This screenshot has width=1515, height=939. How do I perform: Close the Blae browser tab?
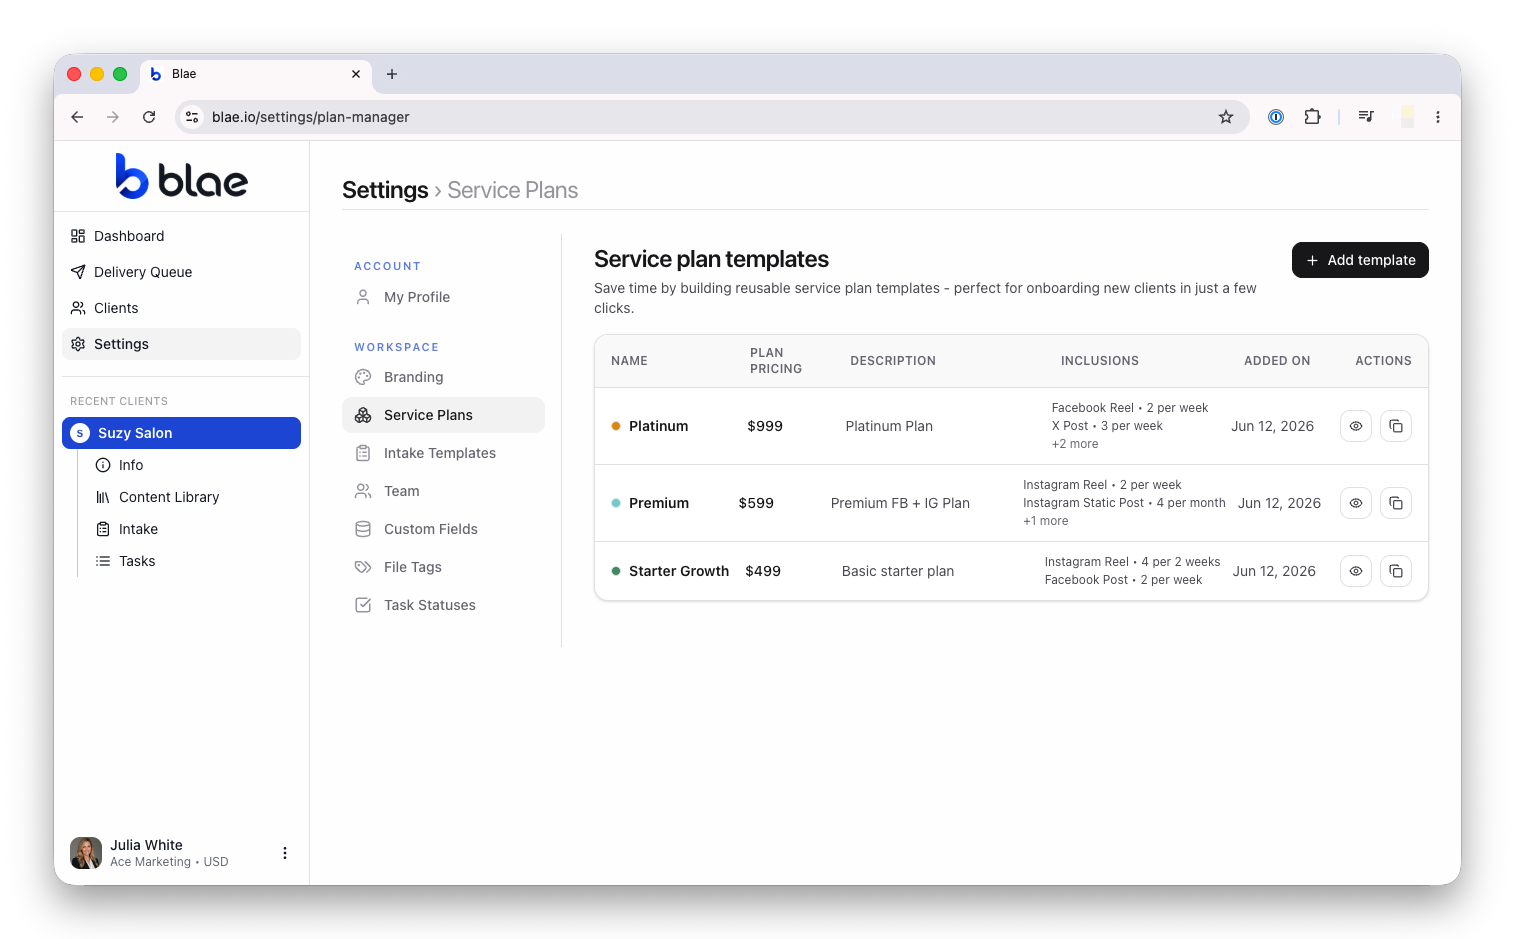[x=356, y=74]
